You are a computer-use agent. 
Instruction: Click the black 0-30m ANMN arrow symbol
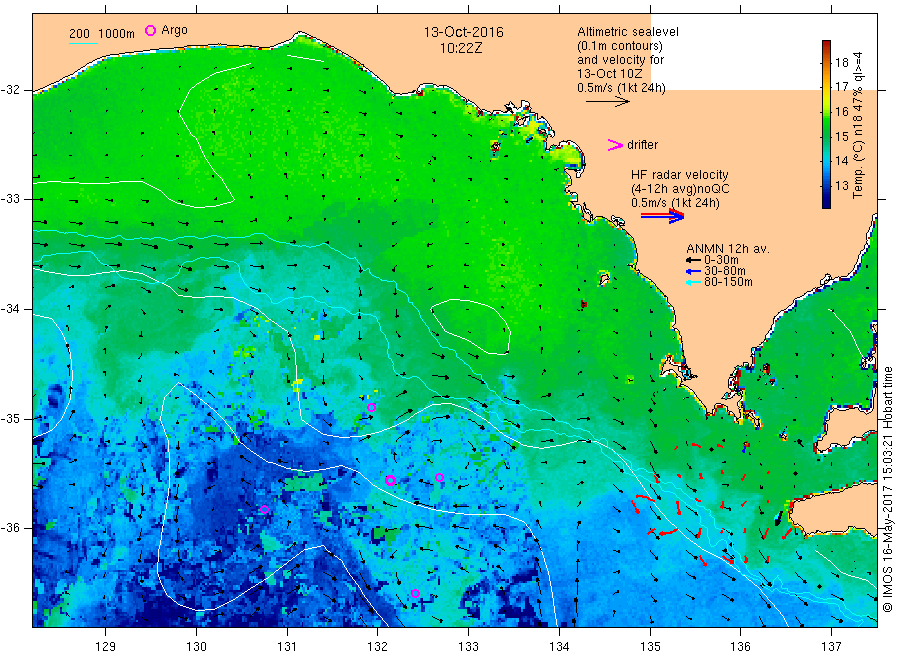(x=693, y=260)
